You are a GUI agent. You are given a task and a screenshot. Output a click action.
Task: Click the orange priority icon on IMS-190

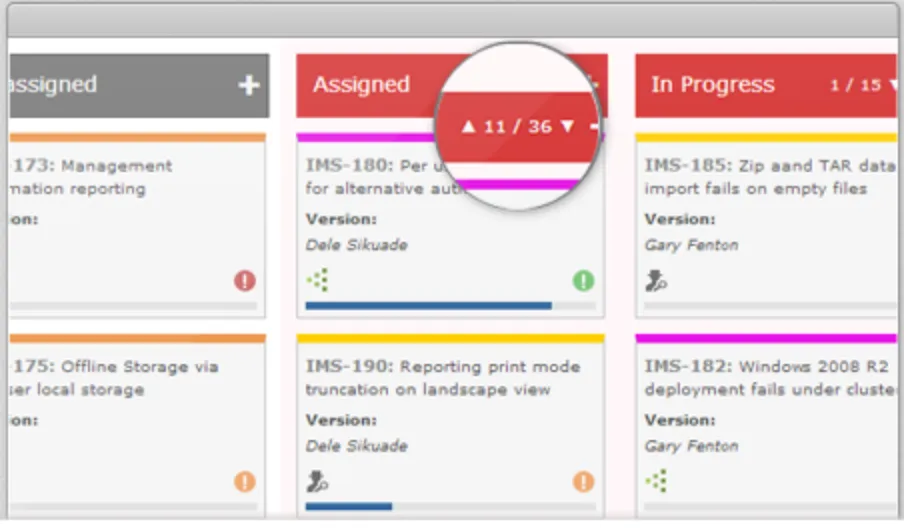pyautogui.click(x=583, y=482)
